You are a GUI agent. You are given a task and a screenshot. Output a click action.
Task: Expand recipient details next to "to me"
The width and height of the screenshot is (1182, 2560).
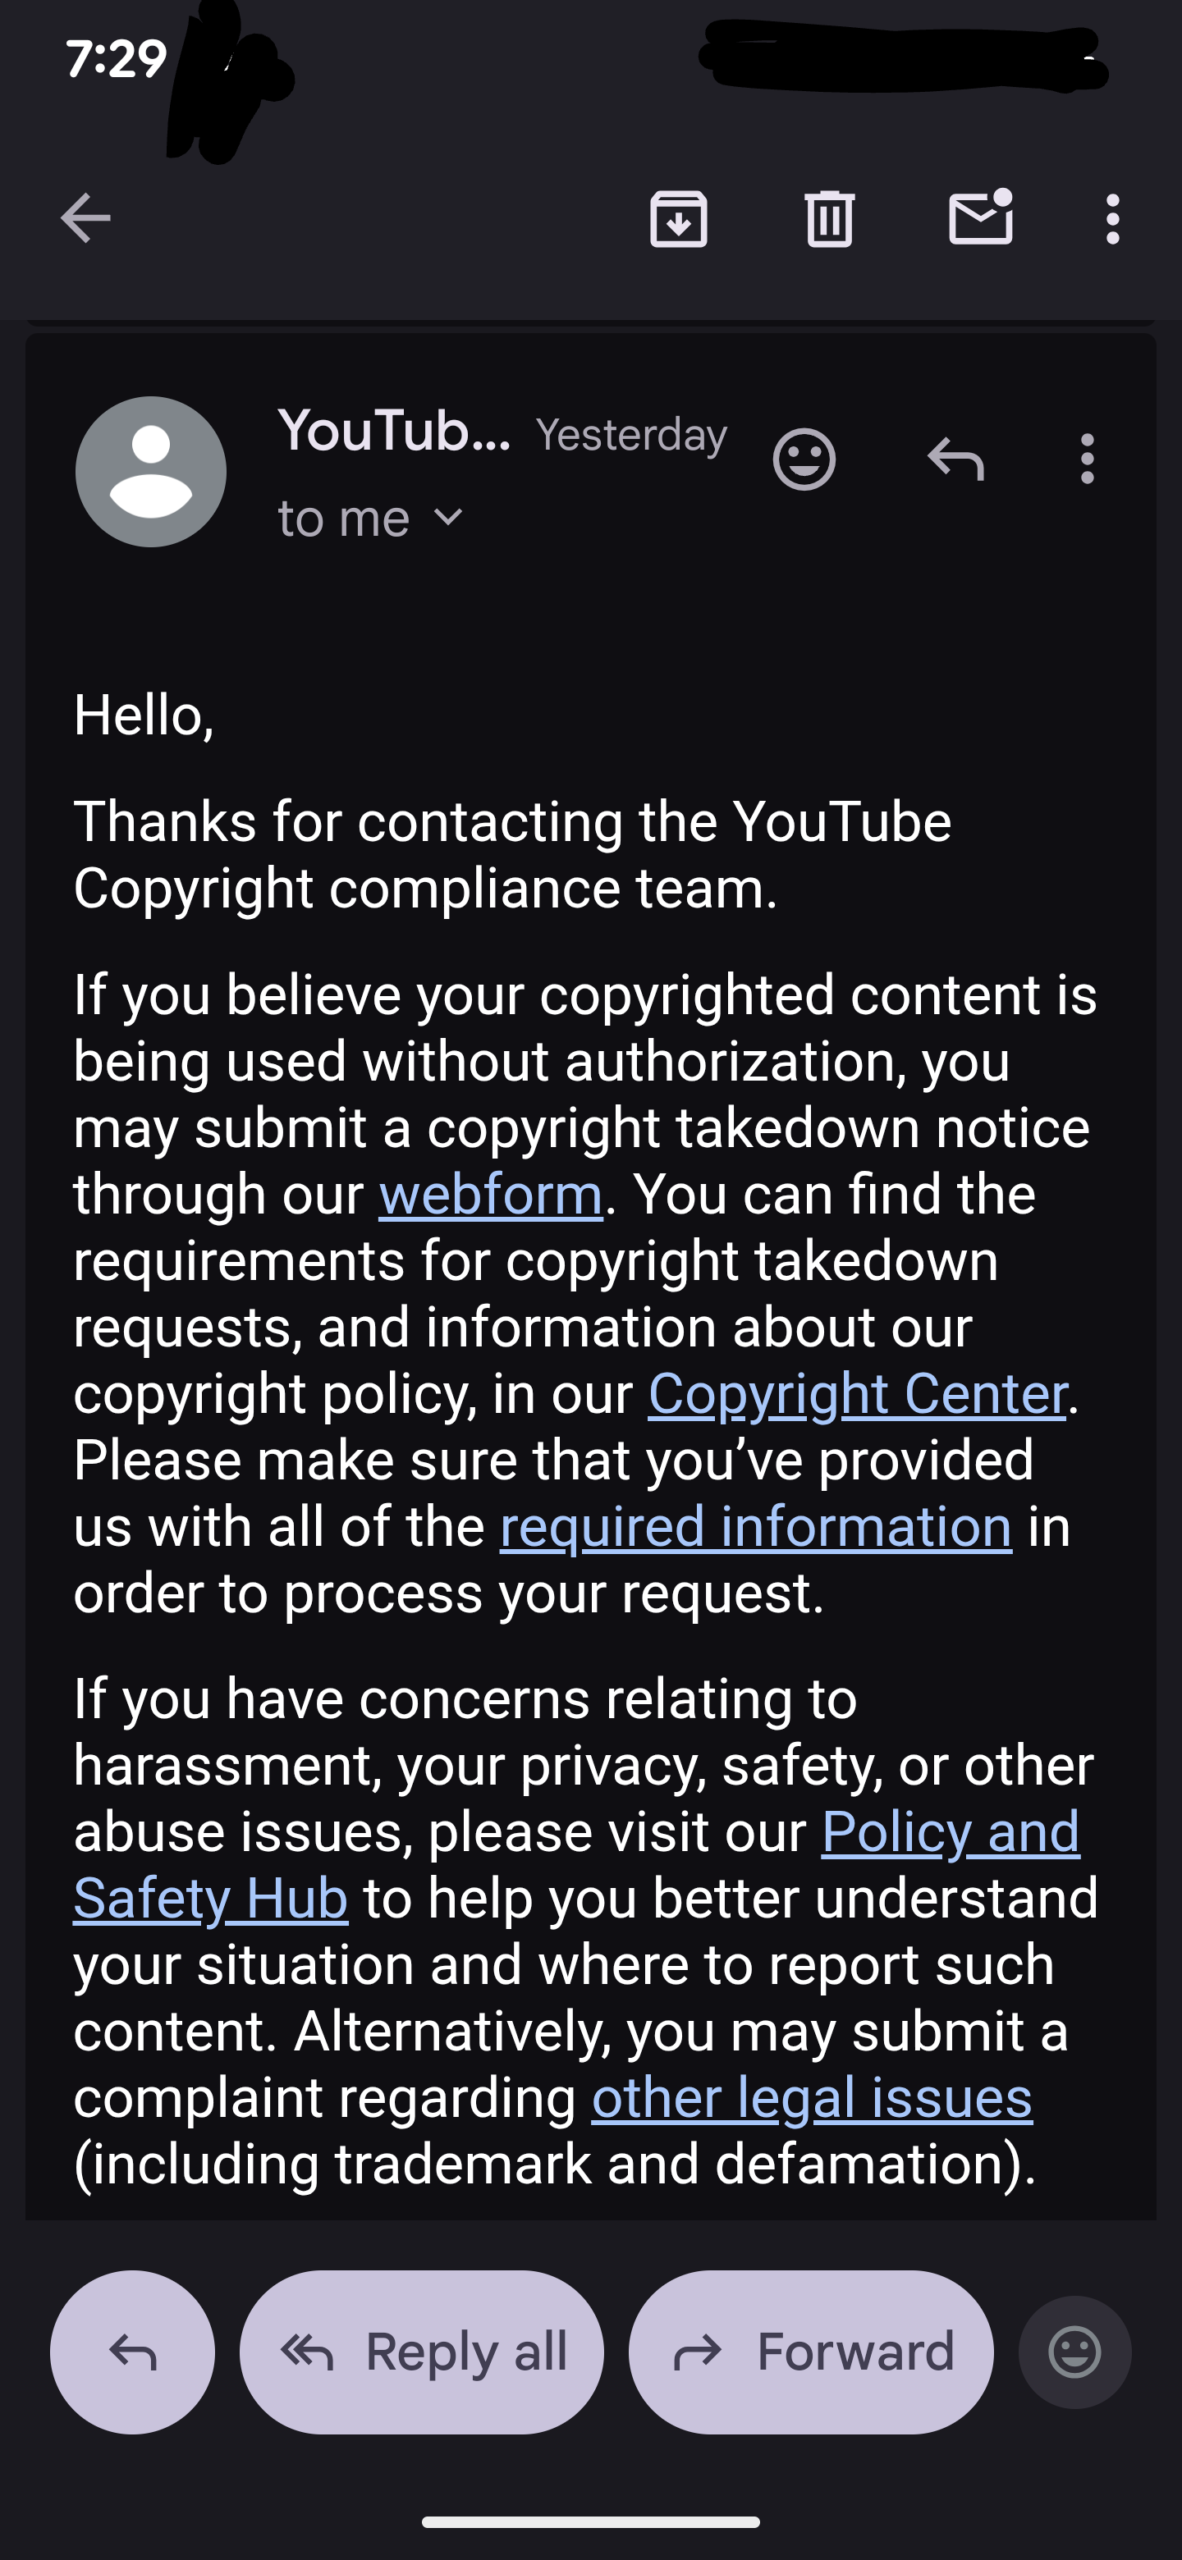[x=449, y=518]
